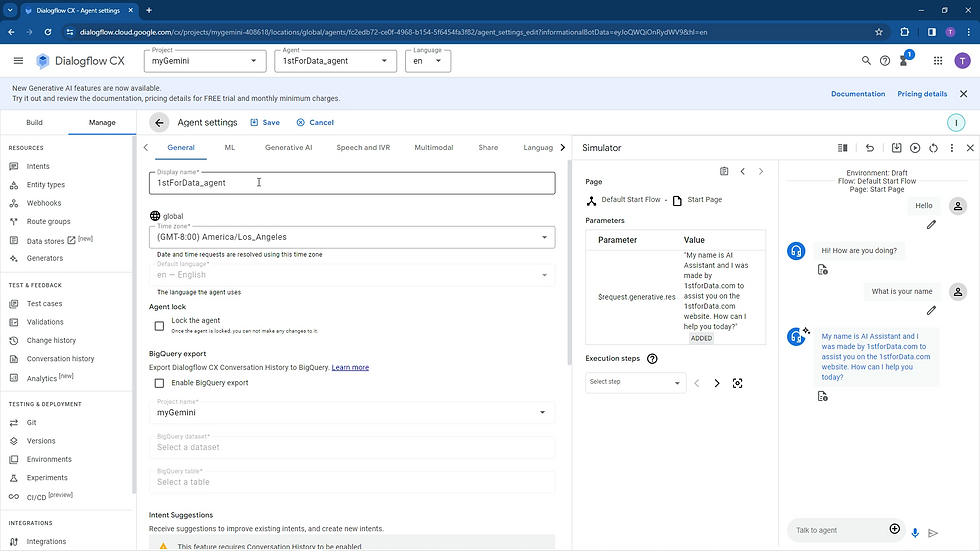Open the Multimodal tab
This screenshot has width=980, height=551.
pos(434,147)
